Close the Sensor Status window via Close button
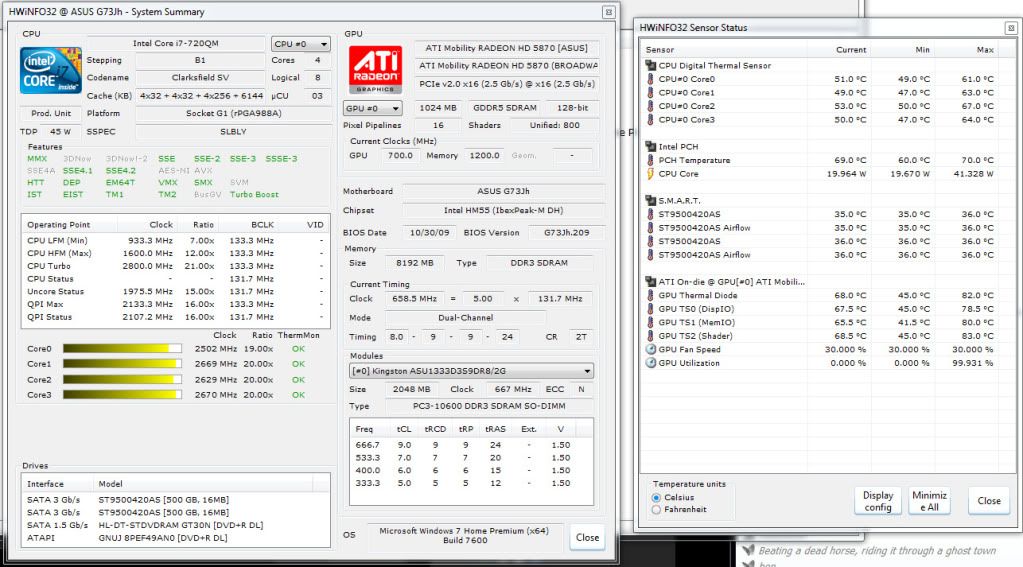 tap(989, 501)
